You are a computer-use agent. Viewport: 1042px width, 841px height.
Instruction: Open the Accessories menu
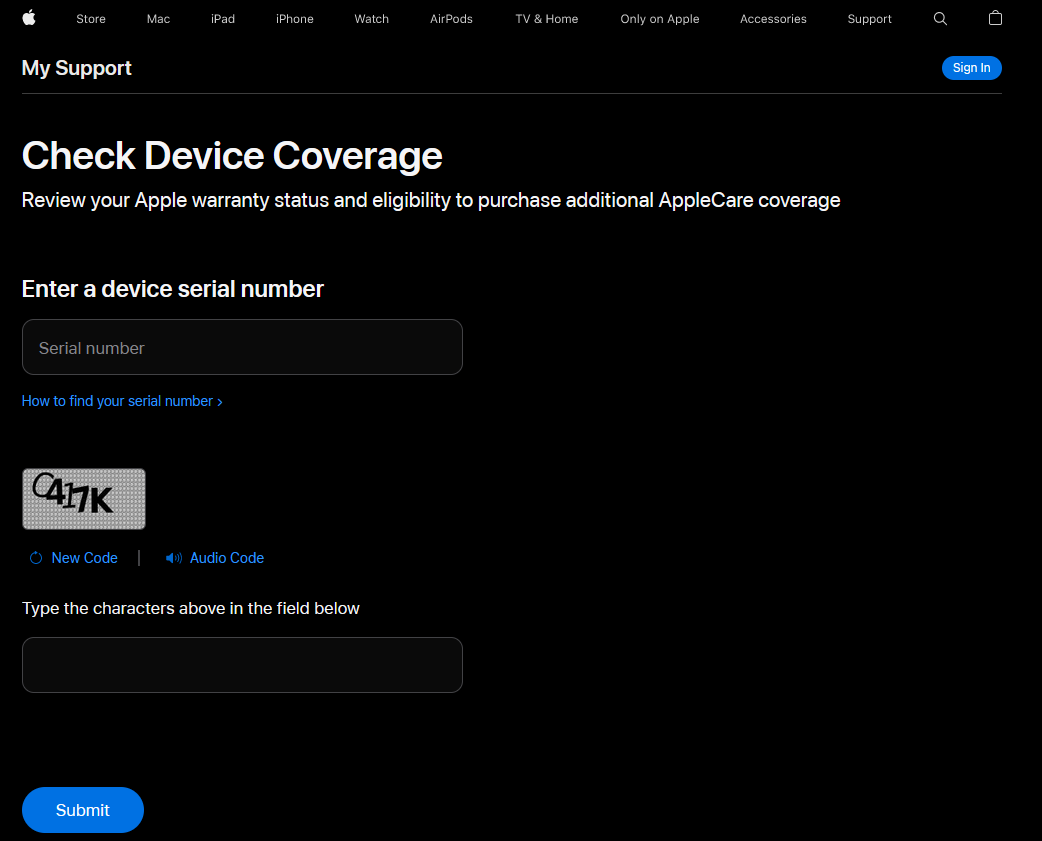tap(773, 19)
